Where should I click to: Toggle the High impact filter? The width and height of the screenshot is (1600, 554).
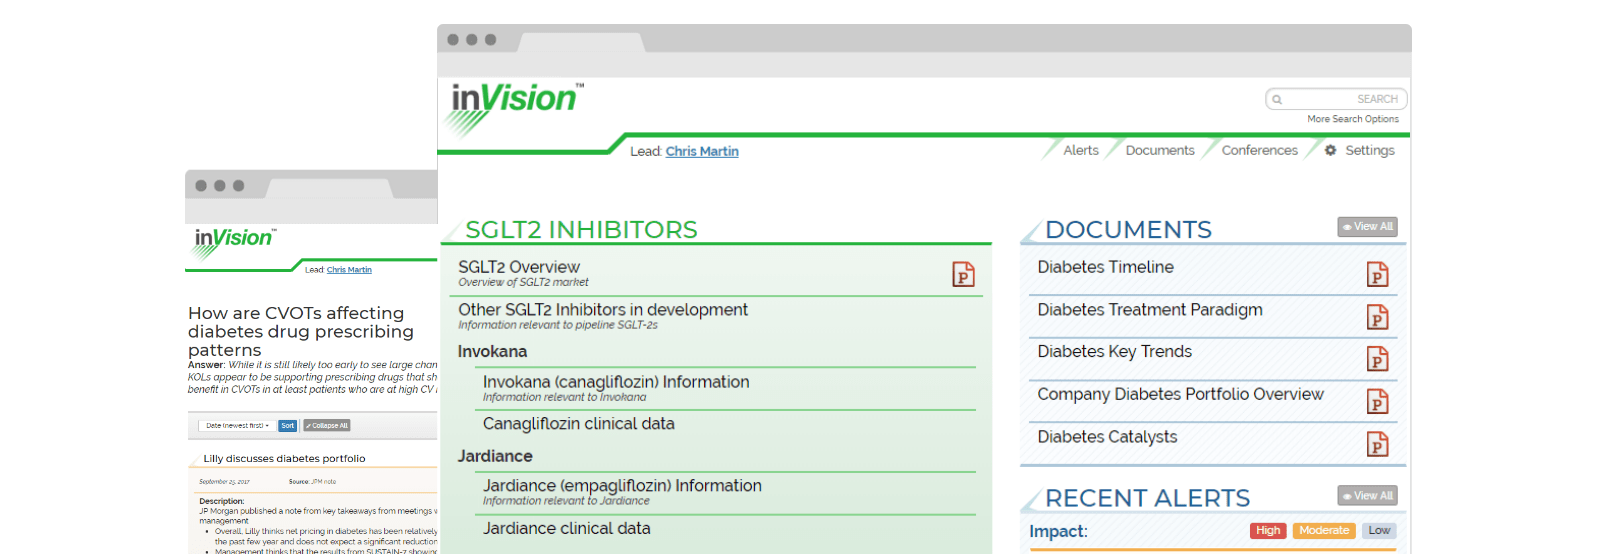1268,531
